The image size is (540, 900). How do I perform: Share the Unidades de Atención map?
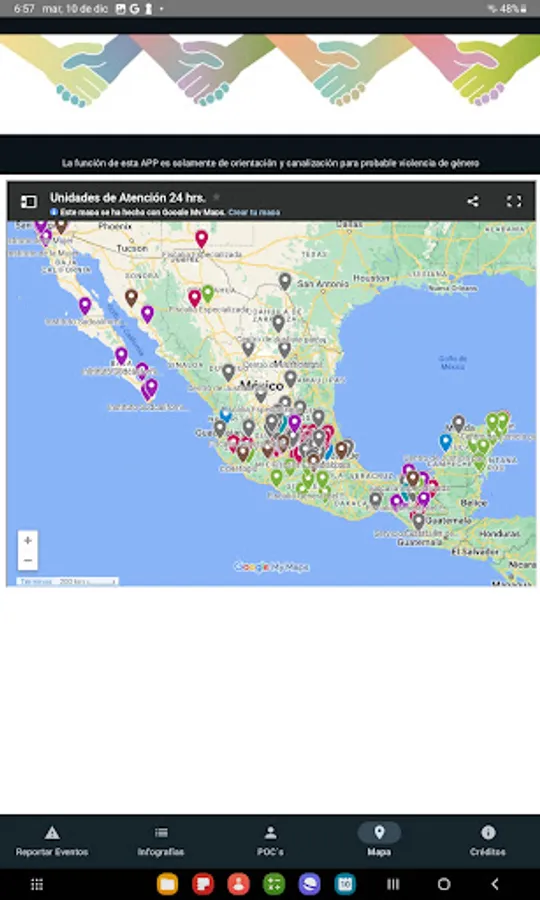pyautogui.click(x=473, y=201)
